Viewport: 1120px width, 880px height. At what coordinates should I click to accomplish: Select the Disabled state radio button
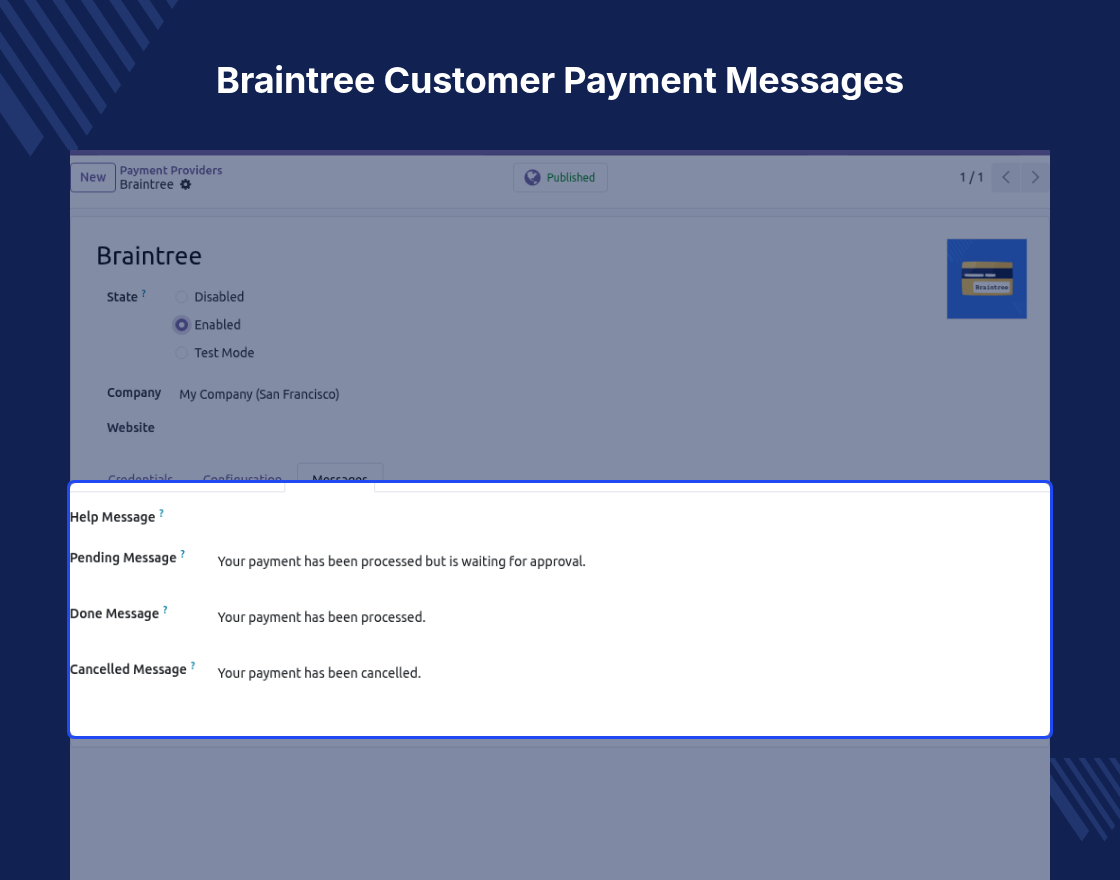coord(181,296)
